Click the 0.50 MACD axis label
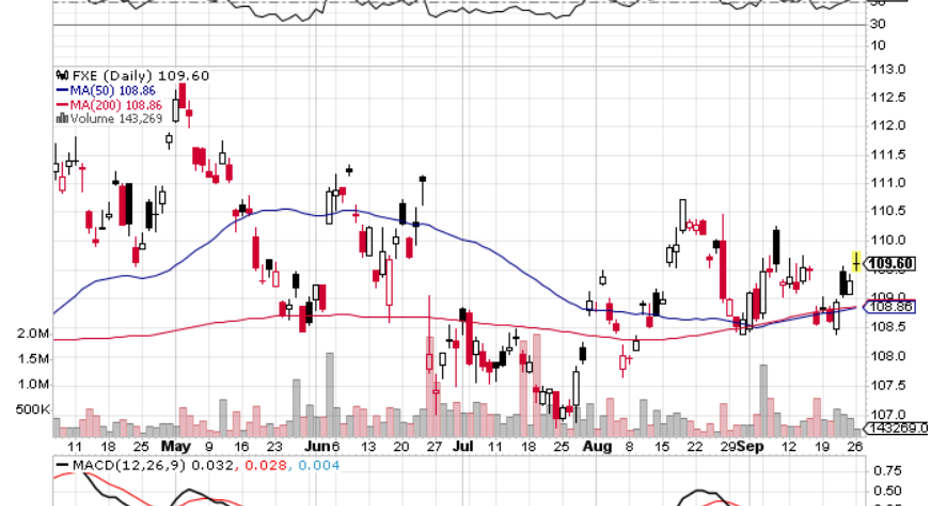 tap(888, 491)
